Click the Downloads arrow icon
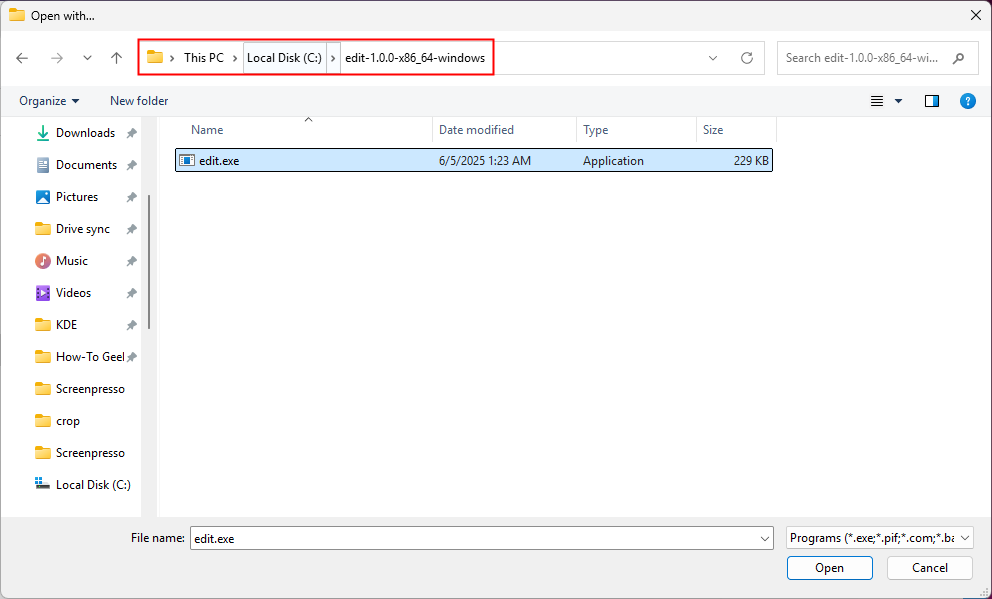The height and width of the screenshot is (599, 992). coord(42,133)
